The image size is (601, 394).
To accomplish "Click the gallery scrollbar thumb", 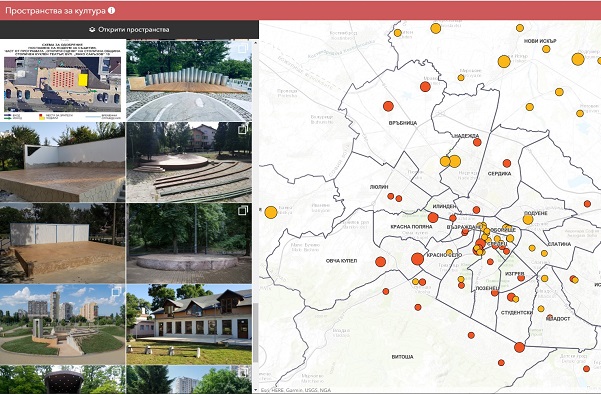I will (x=255, y=333).
